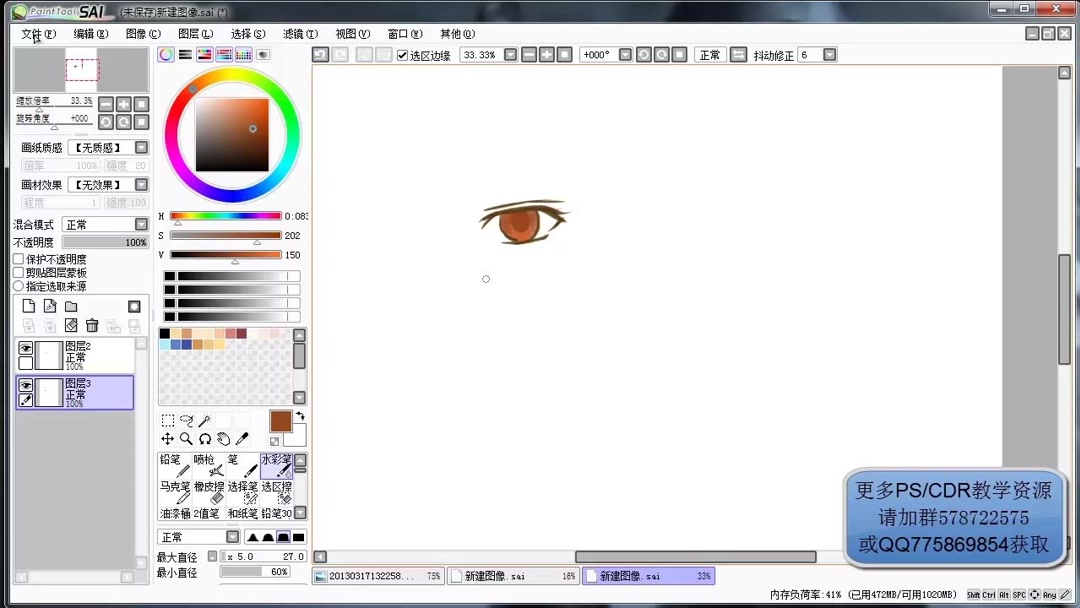Swap foreground and background colors with the arrow
Image resolution: width=1080 pixels, height=608 pixels.
(x=300, y=415)
